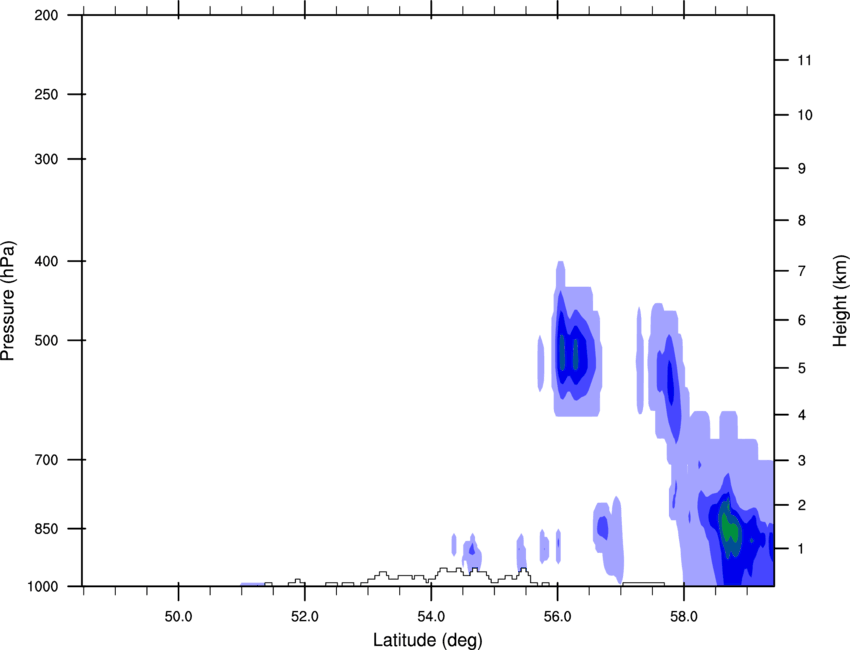Click the 700 pressure tick label
This screenshot has width=850, height=650.
[46, 460]
